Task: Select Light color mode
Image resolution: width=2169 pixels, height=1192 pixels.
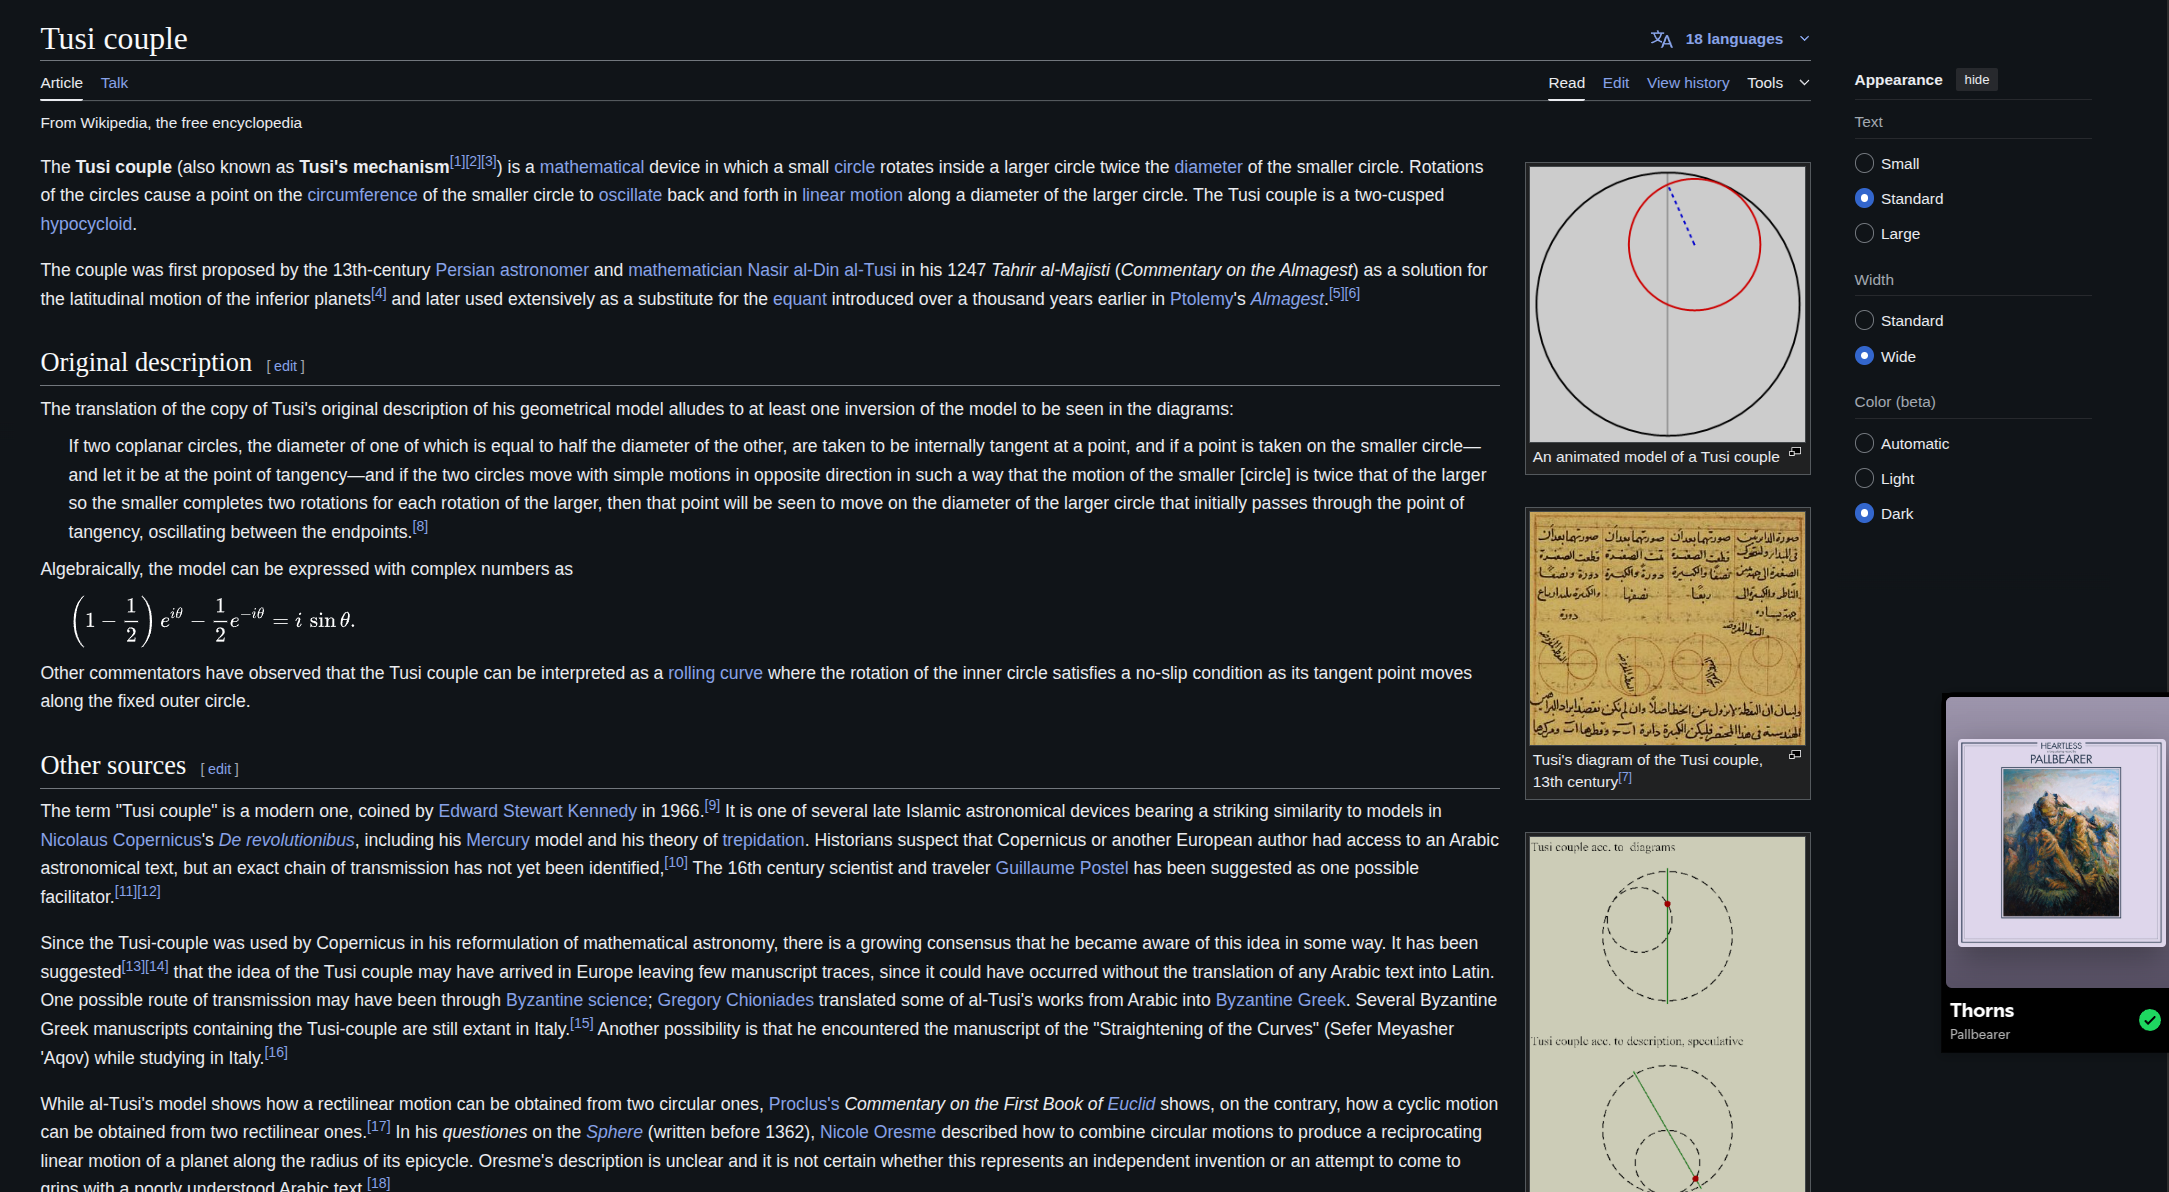Action: 1864,478
